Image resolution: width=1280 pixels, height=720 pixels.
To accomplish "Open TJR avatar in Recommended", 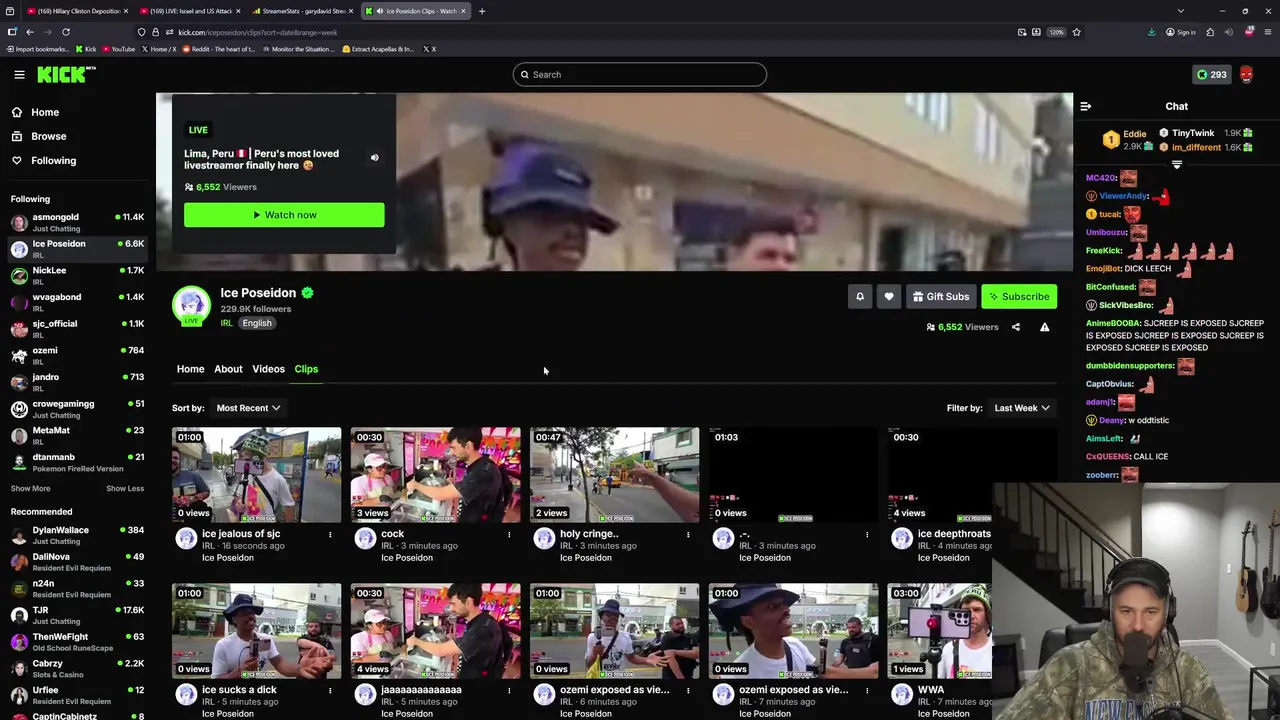I will tap(19, 615).
